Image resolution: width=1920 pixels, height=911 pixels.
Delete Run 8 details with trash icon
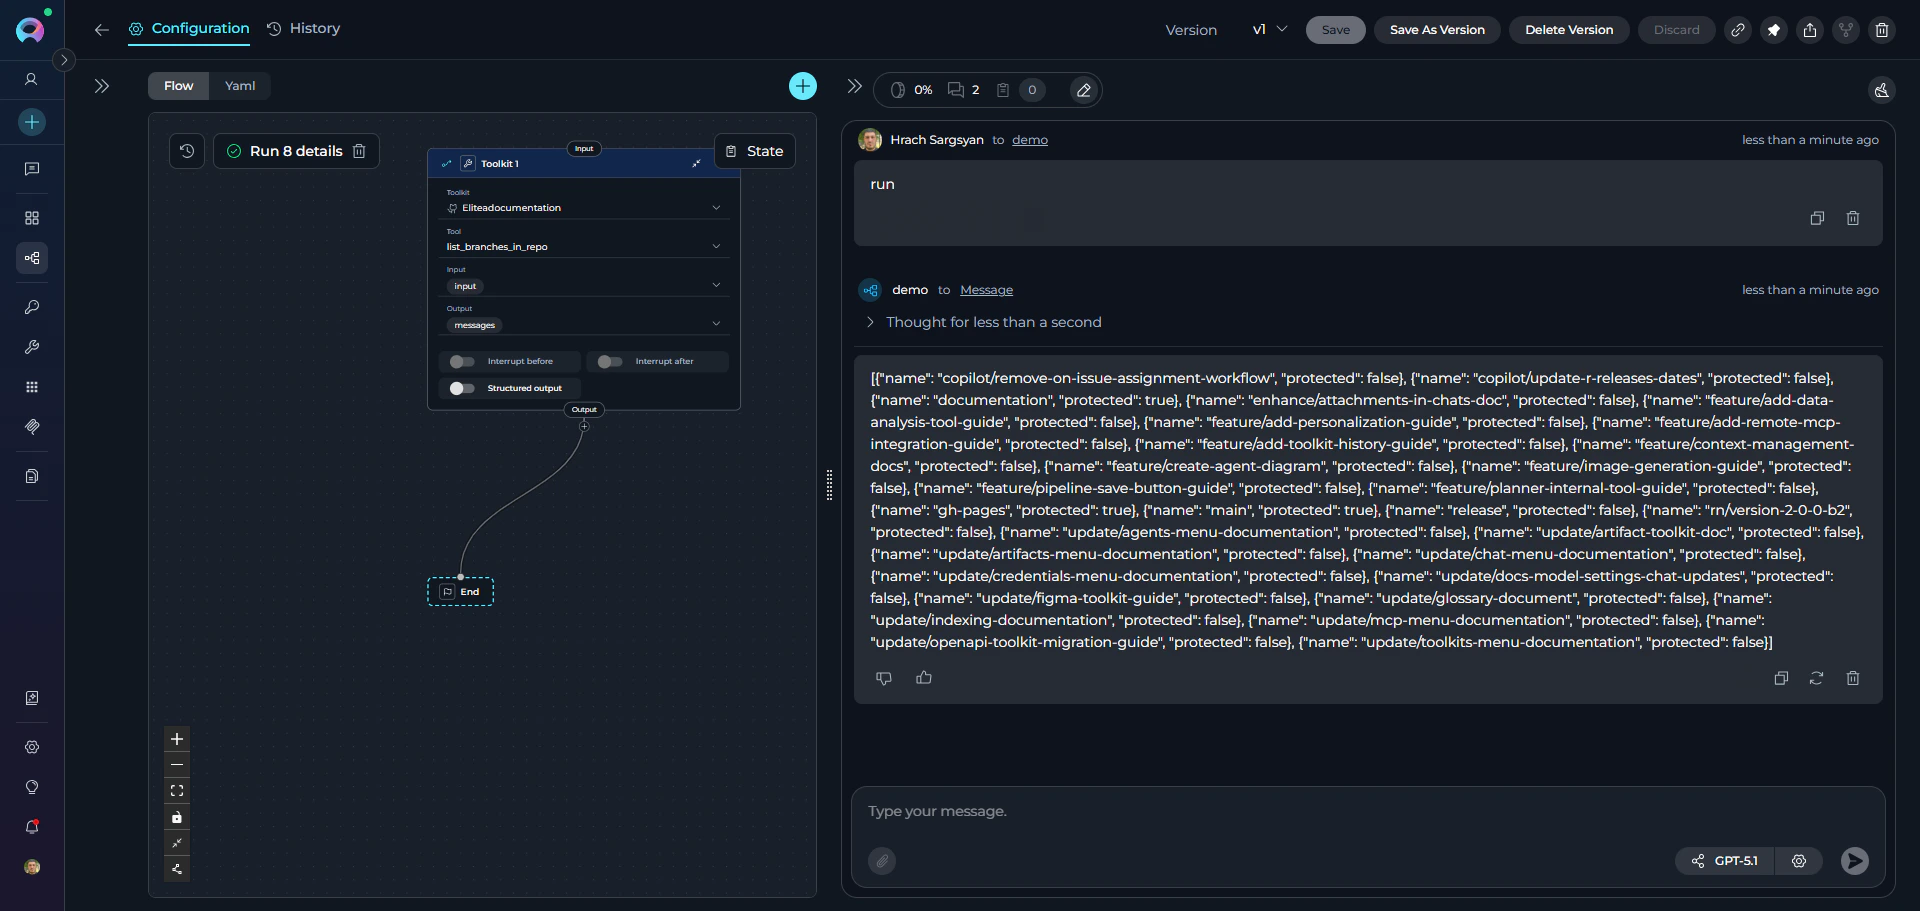pos(359,151)
